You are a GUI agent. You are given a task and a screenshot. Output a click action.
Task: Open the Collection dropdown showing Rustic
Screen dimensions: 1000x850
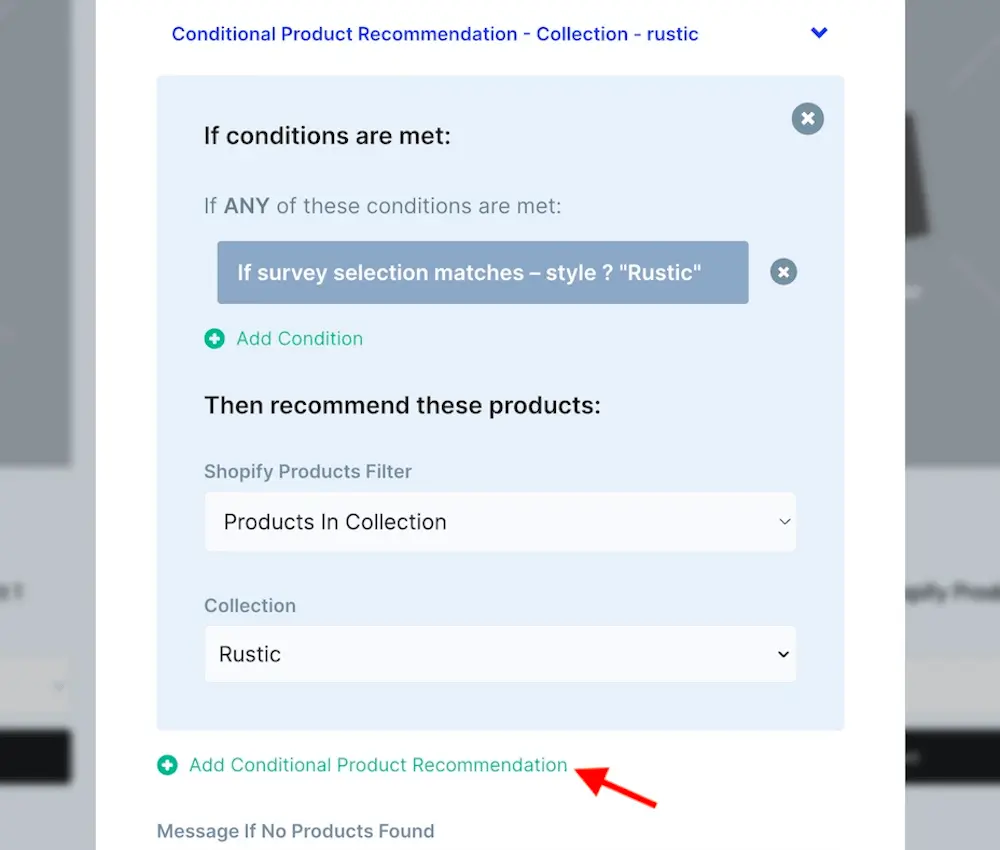(500, 654)
